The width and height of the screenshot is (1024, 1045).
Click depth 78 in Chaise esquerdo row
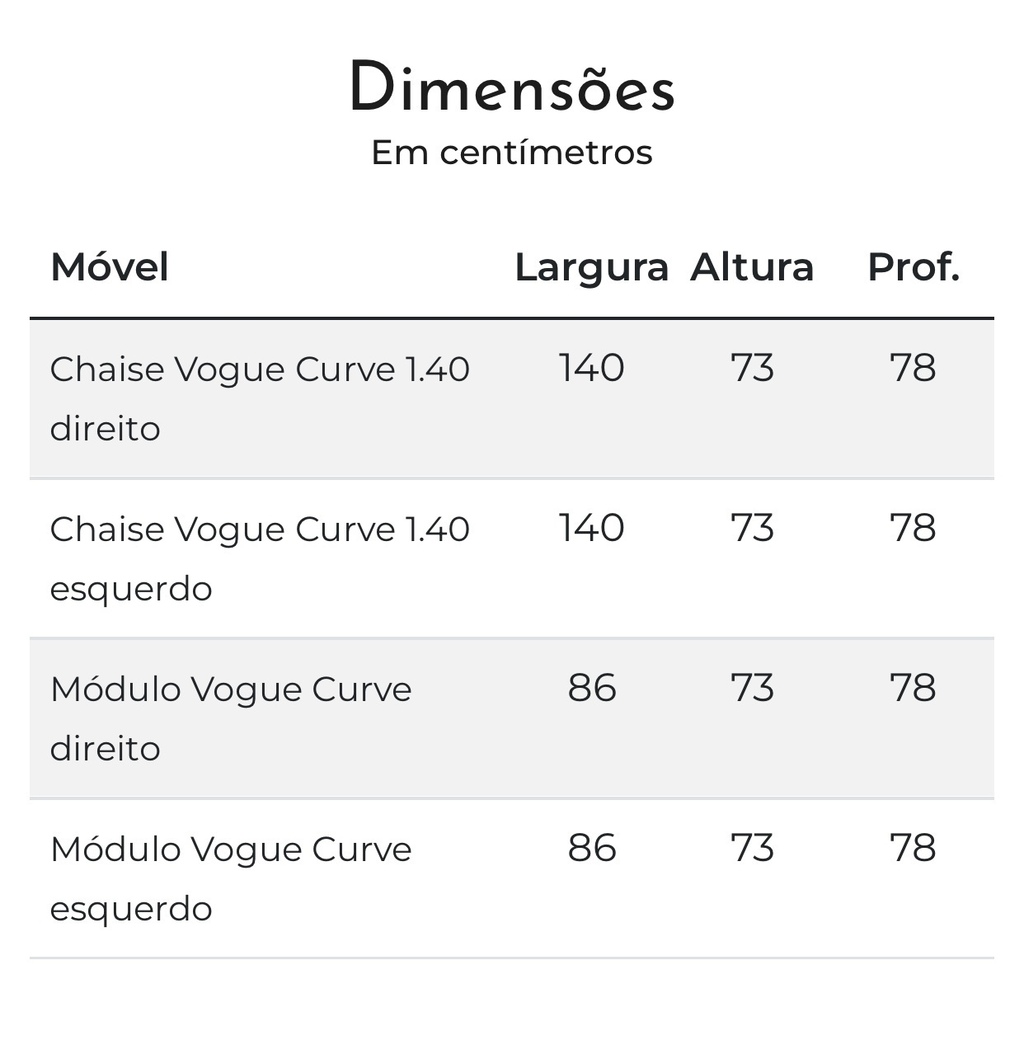pyautogui.click(x=913, y=528)
